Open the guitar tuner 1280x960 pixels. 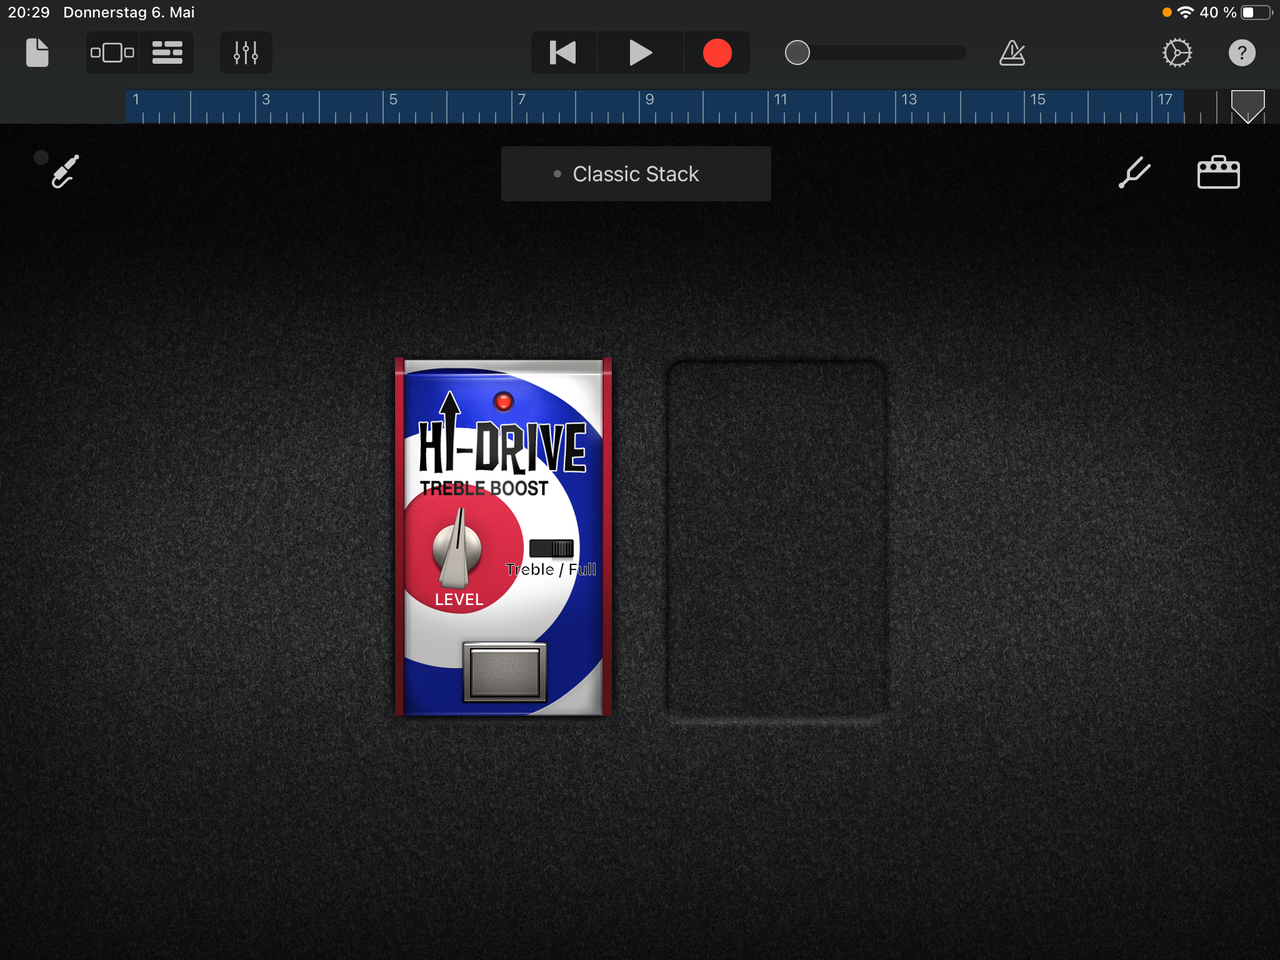[x=1134, y=173]
